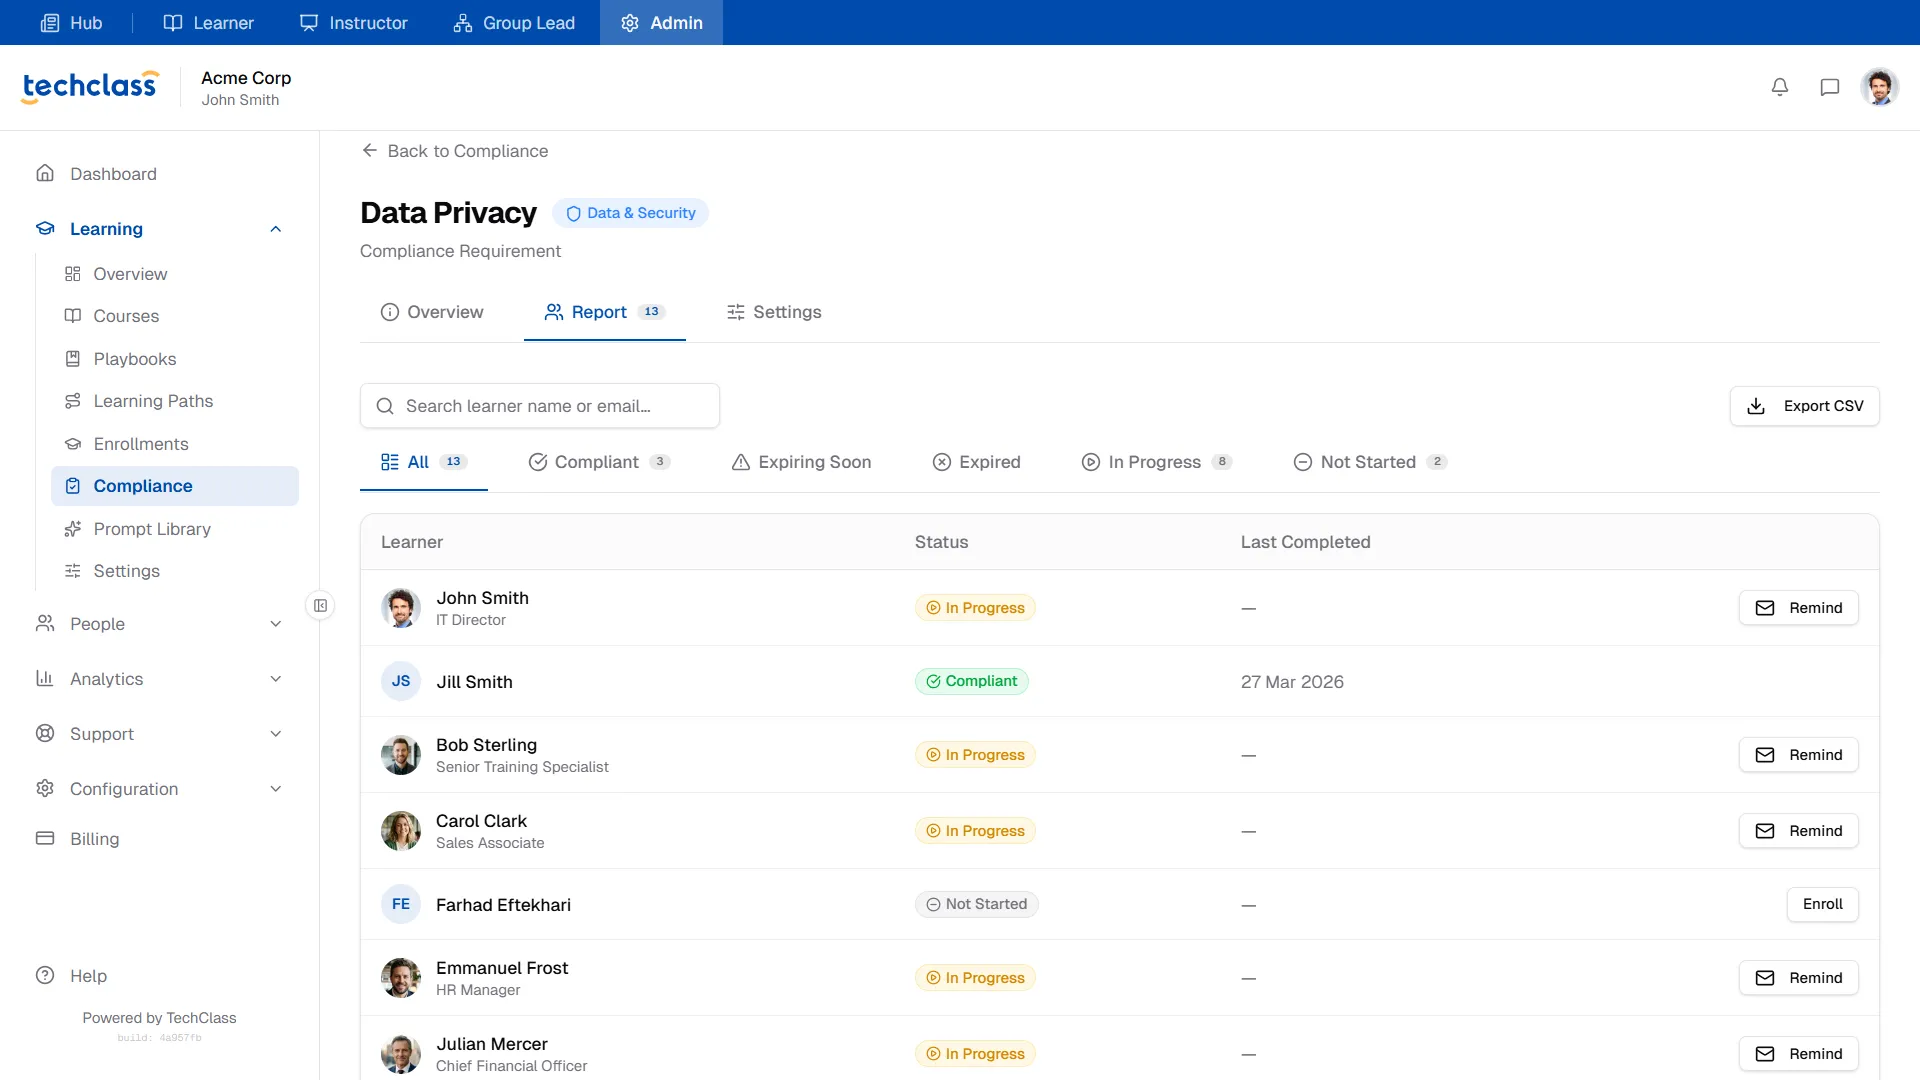Enroll Farhad Eftekhari
This screenshot has height=1080, width=1920.
[1823, 904]
